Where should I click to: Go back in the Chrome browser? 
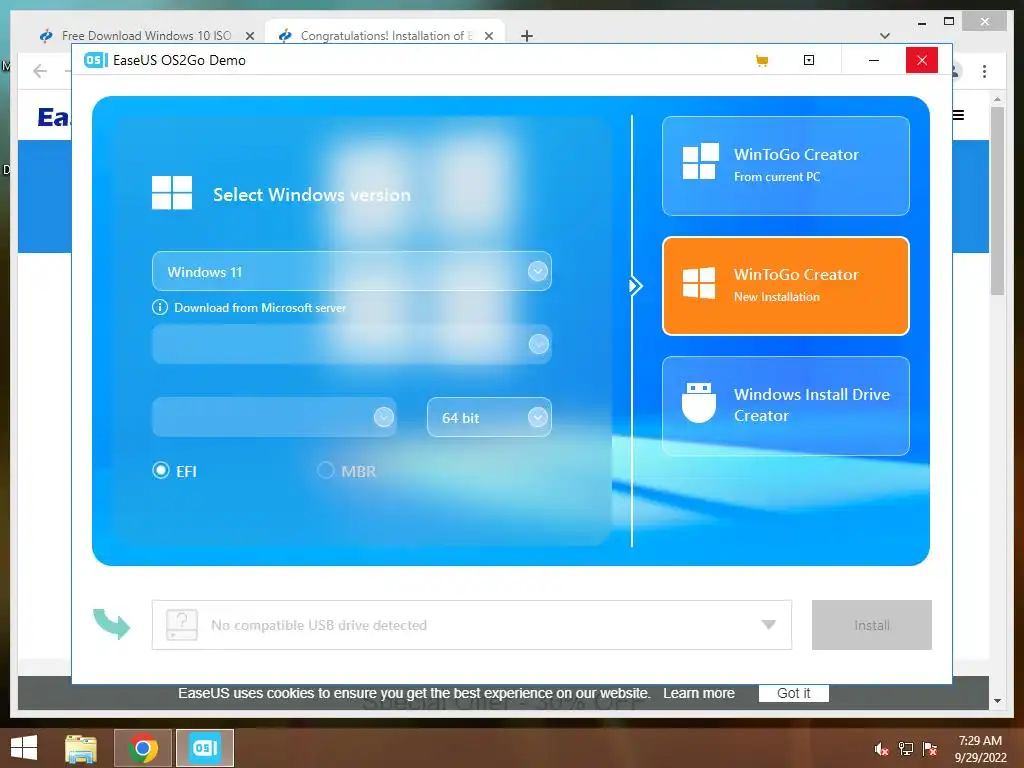tap(40, 71)
